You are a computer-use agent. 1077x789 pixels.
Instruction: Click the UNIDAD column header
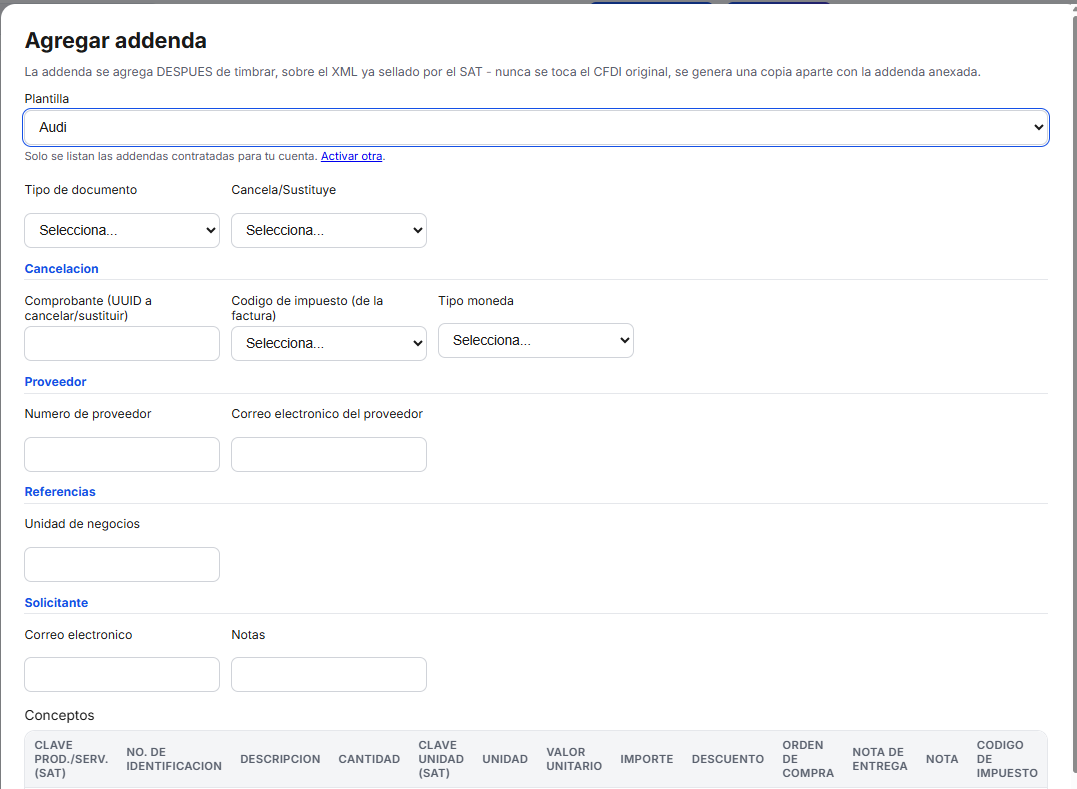point(505,759)
